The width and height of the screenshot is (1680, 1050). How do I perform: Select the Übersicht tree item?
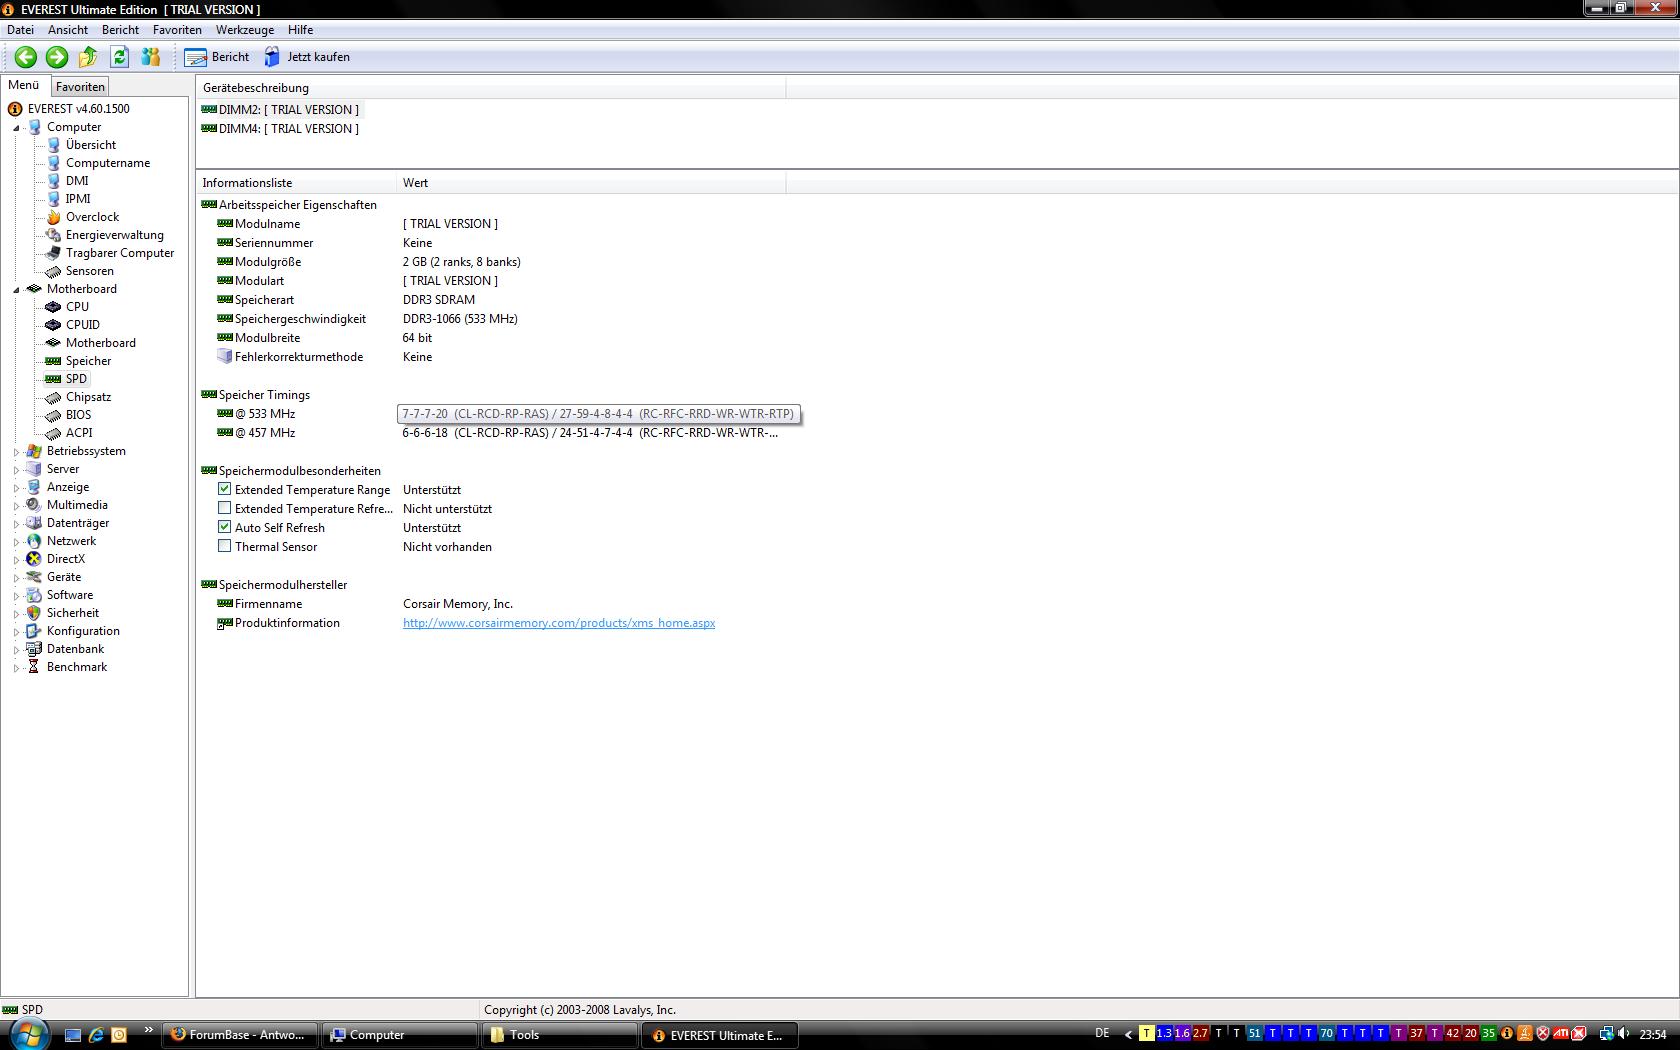pyautogui.click(x=91, y=145)
